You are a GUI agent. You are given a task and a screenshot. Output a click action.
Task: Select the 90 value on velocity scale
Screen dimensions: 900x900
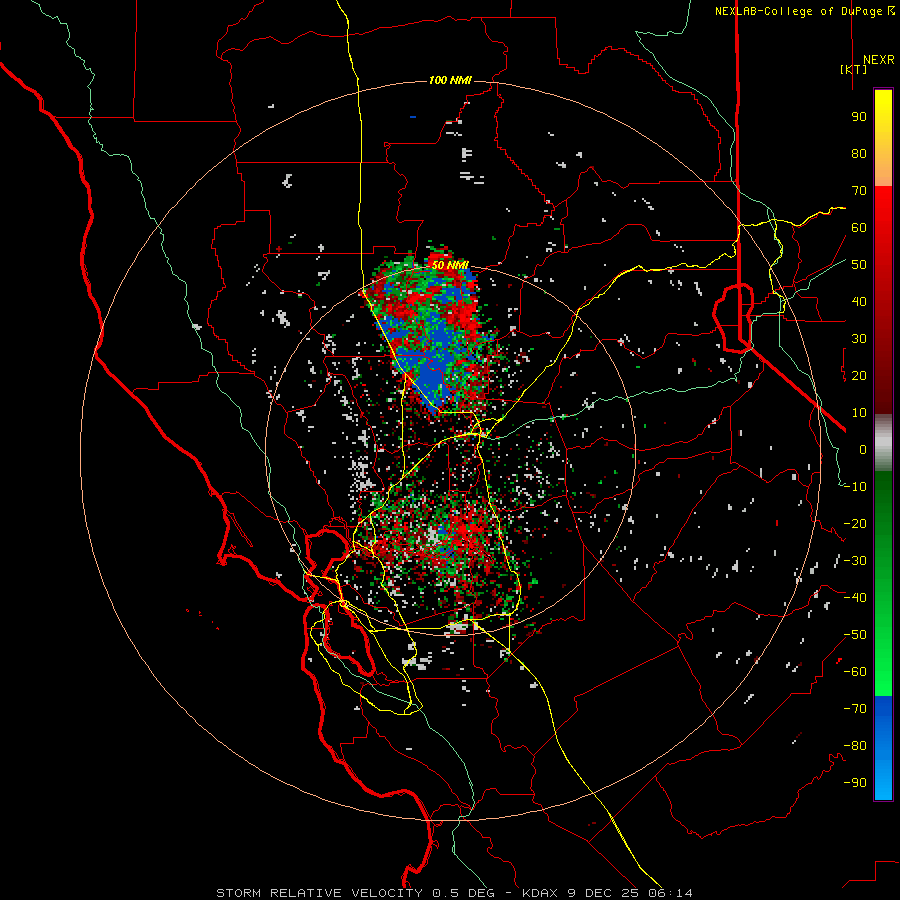click(x=859, y=117)
